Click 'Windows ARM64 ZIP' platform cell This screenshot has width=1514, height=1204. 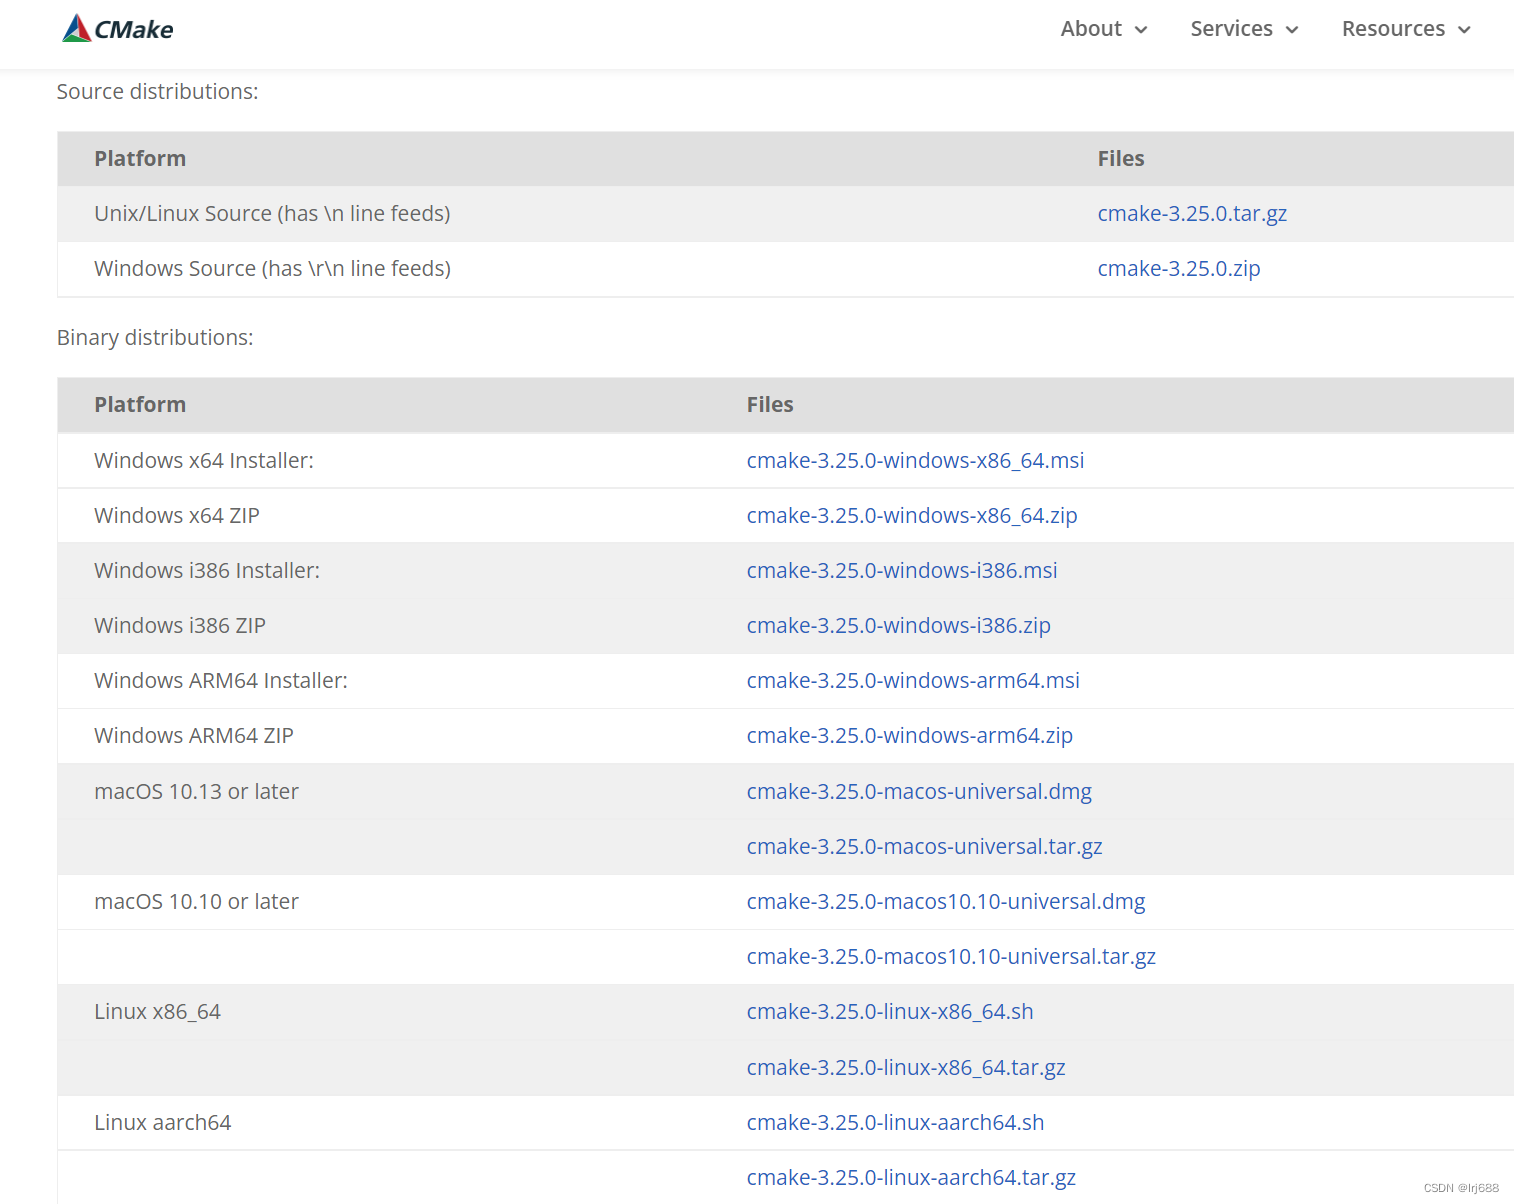click(194, 735)
